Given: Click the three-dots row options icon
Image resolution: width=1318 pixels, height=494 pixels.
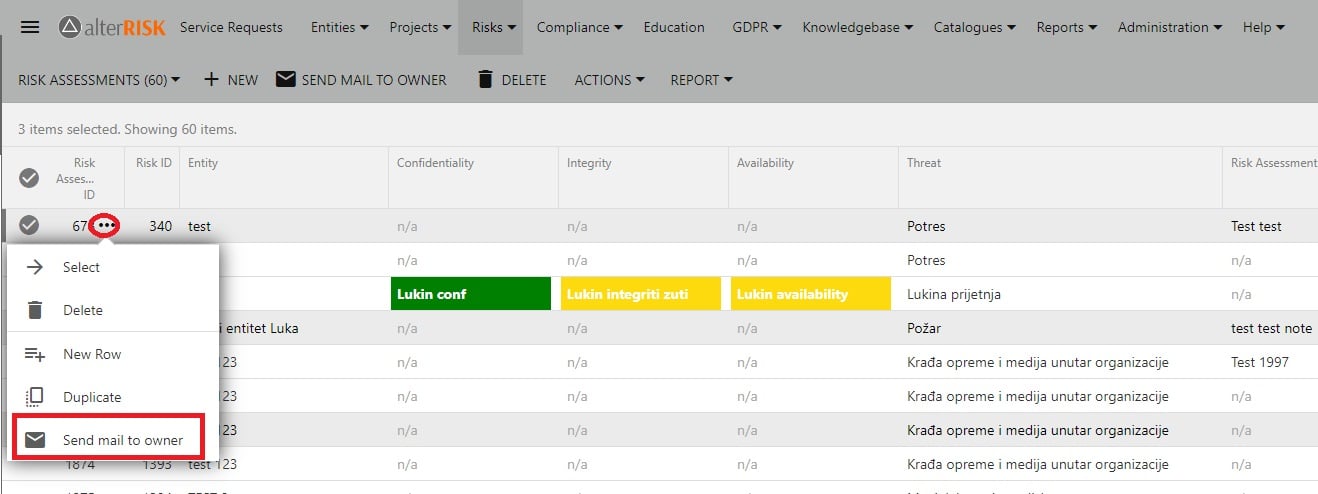Looking at the screenshot, I should tap(104, 226).
